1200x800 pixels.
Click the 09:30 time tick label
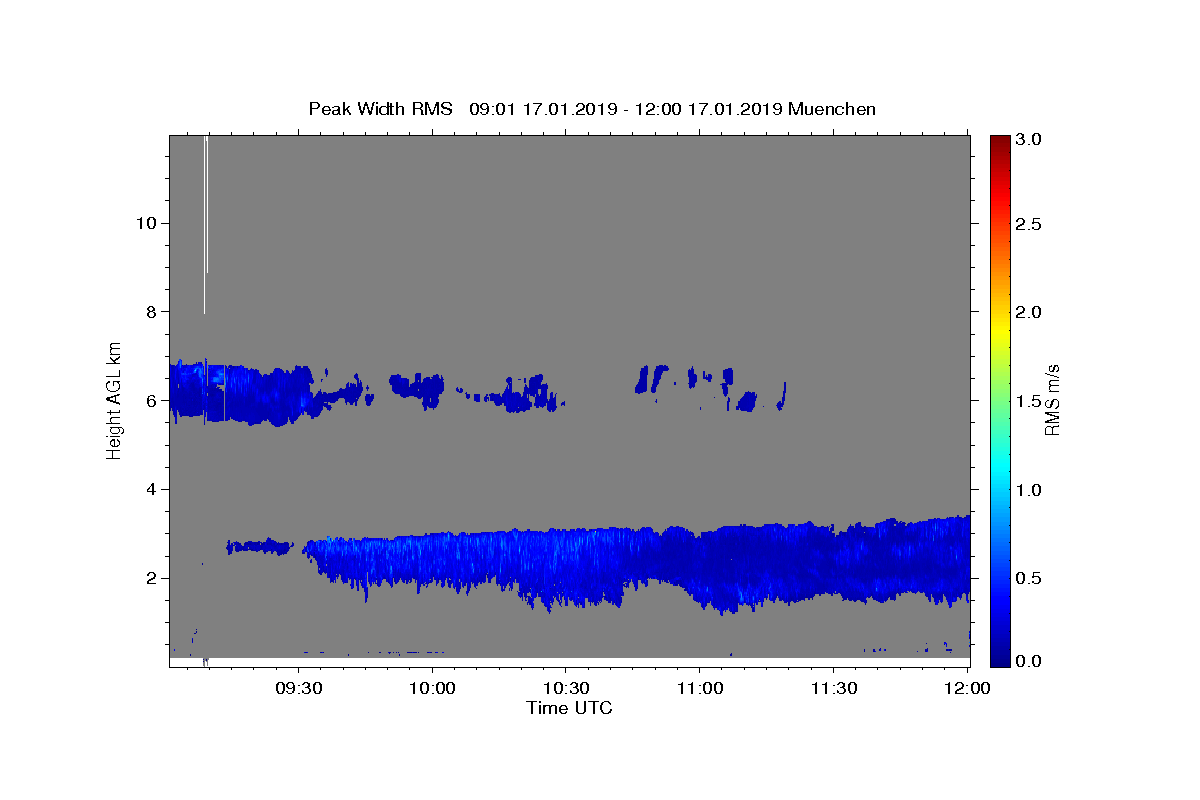[x=300, y=689]
